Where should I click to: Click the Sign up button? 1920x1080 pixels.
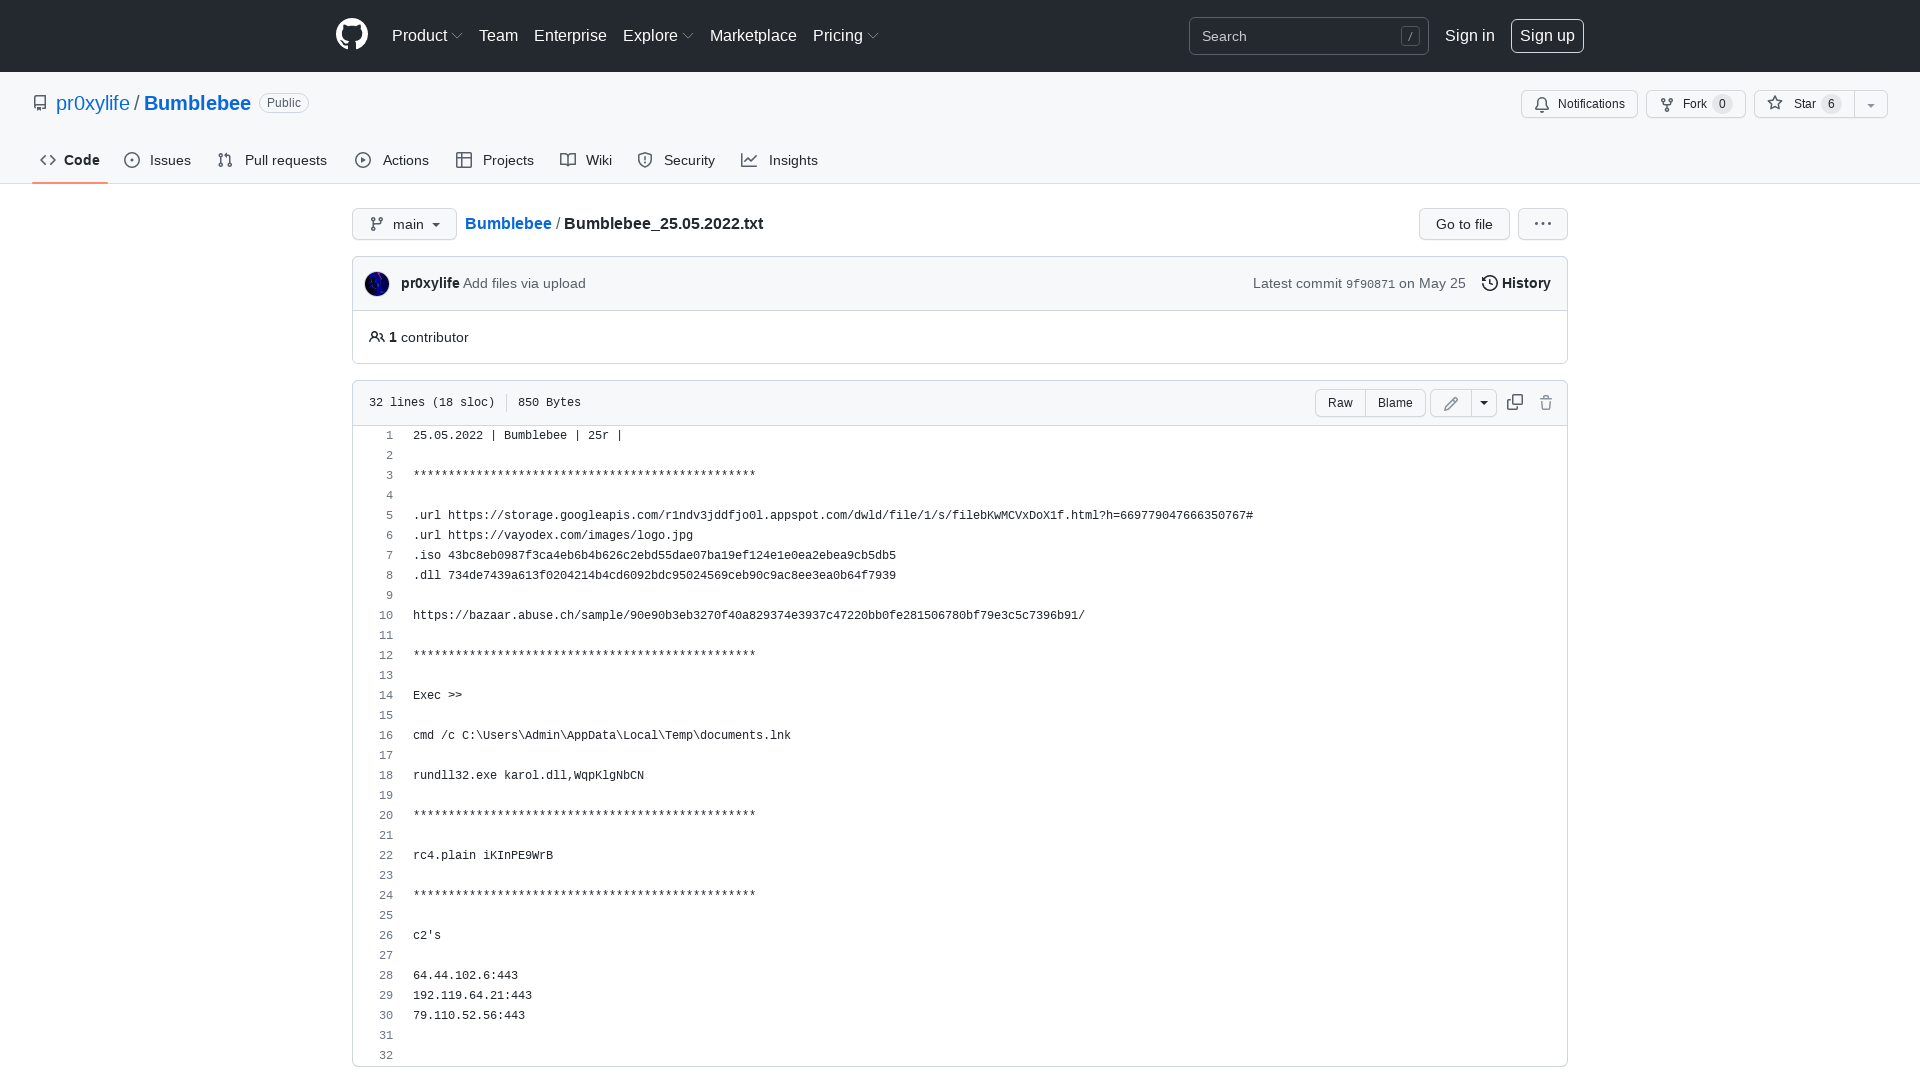pyautogui.click(x=1547, y=35)
